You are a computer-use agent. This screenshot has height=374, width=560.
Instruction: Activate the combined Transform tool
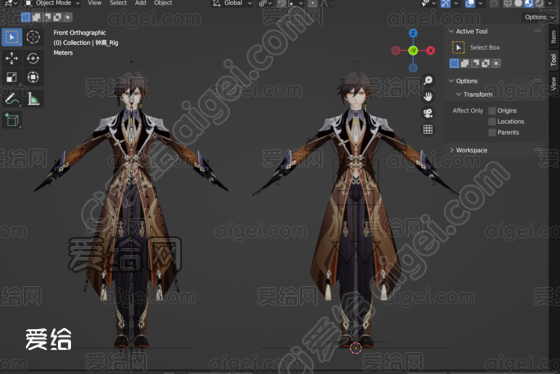tap(33, 77)
